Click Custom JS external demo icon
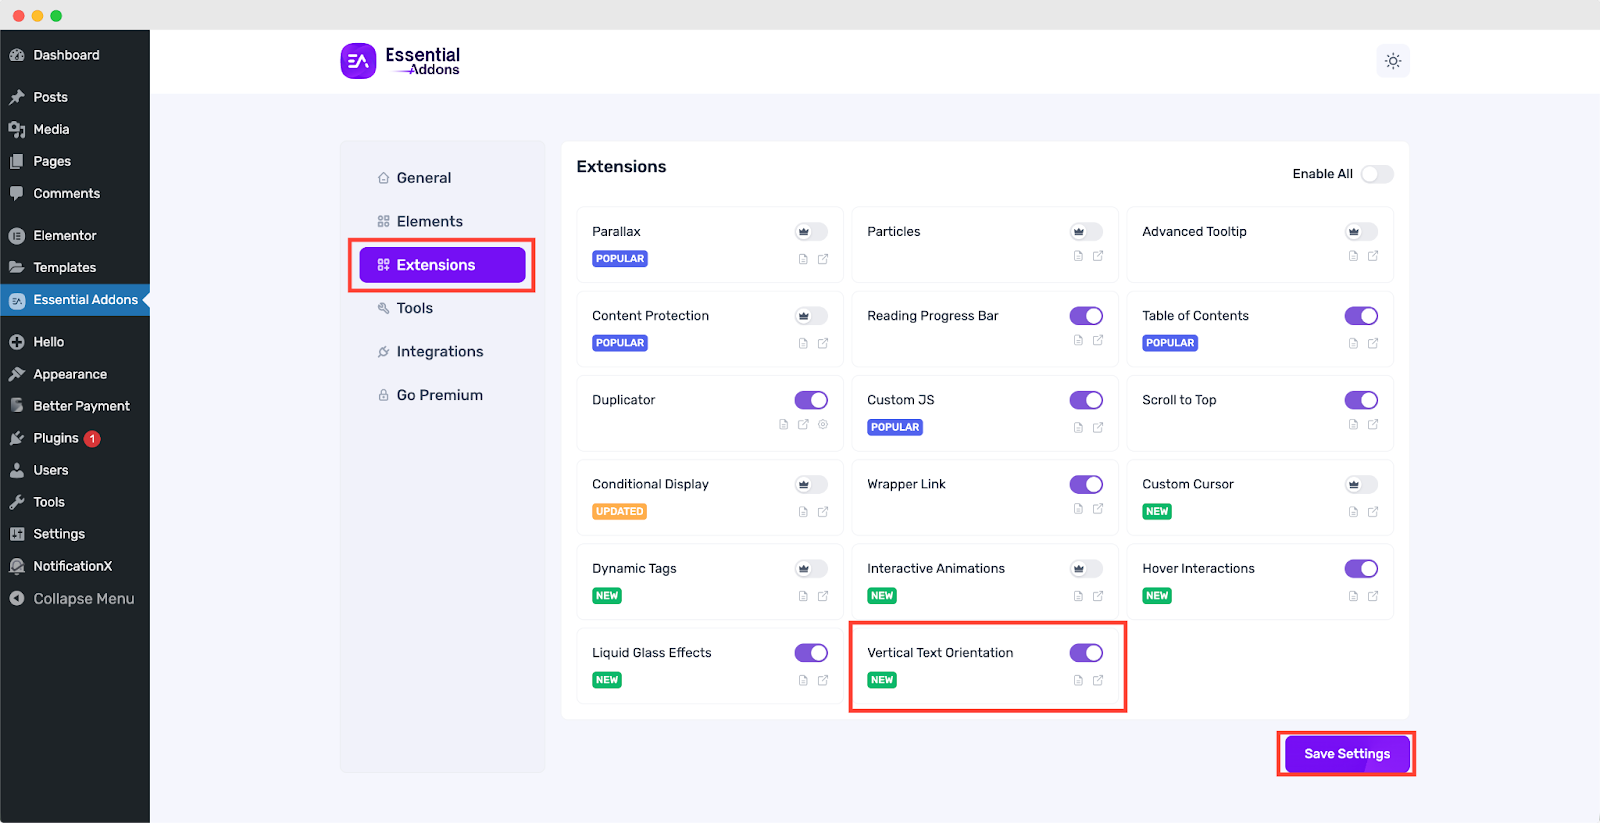Image resolution: width=1600 pixels, height=823 pixels. [1098, 427]
